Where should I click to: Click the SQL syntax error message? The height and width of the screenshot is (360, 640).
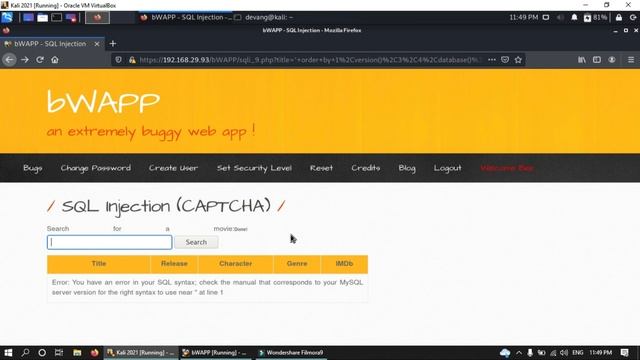click(x=207, y=287)
